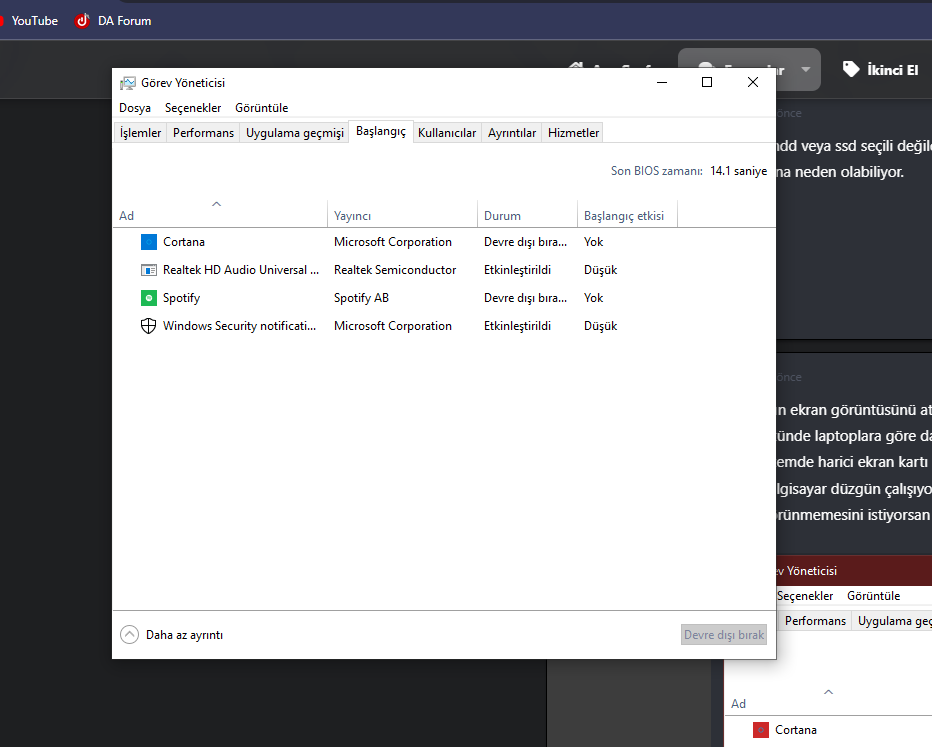Switch to the Hizmetler tab
Image resolution: width=932 pixels, height=747 pixels.
click(x=573, y=133)
